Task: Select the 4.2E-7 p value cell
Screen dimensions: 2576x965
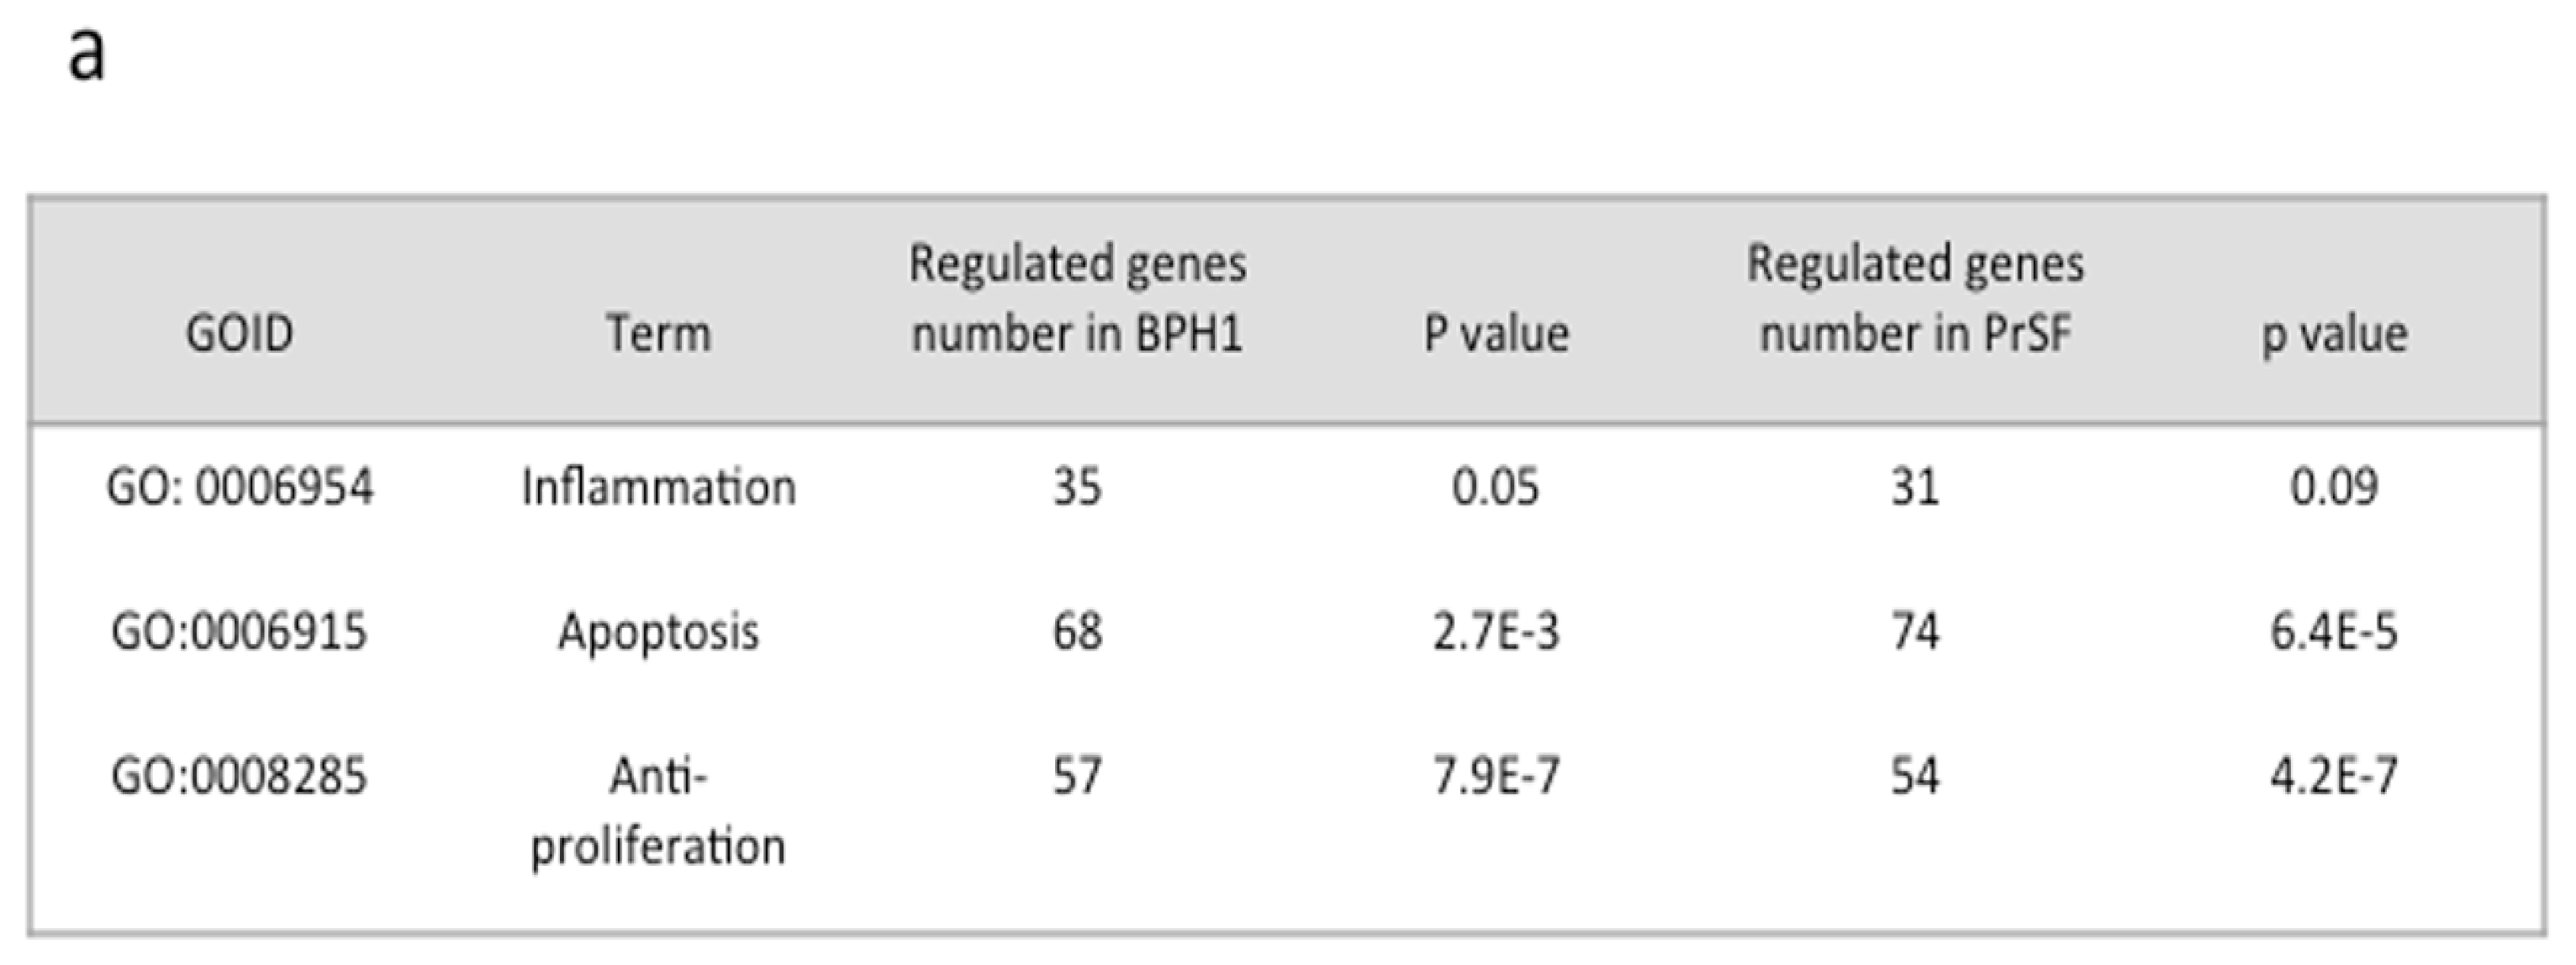Action: 2334,776
